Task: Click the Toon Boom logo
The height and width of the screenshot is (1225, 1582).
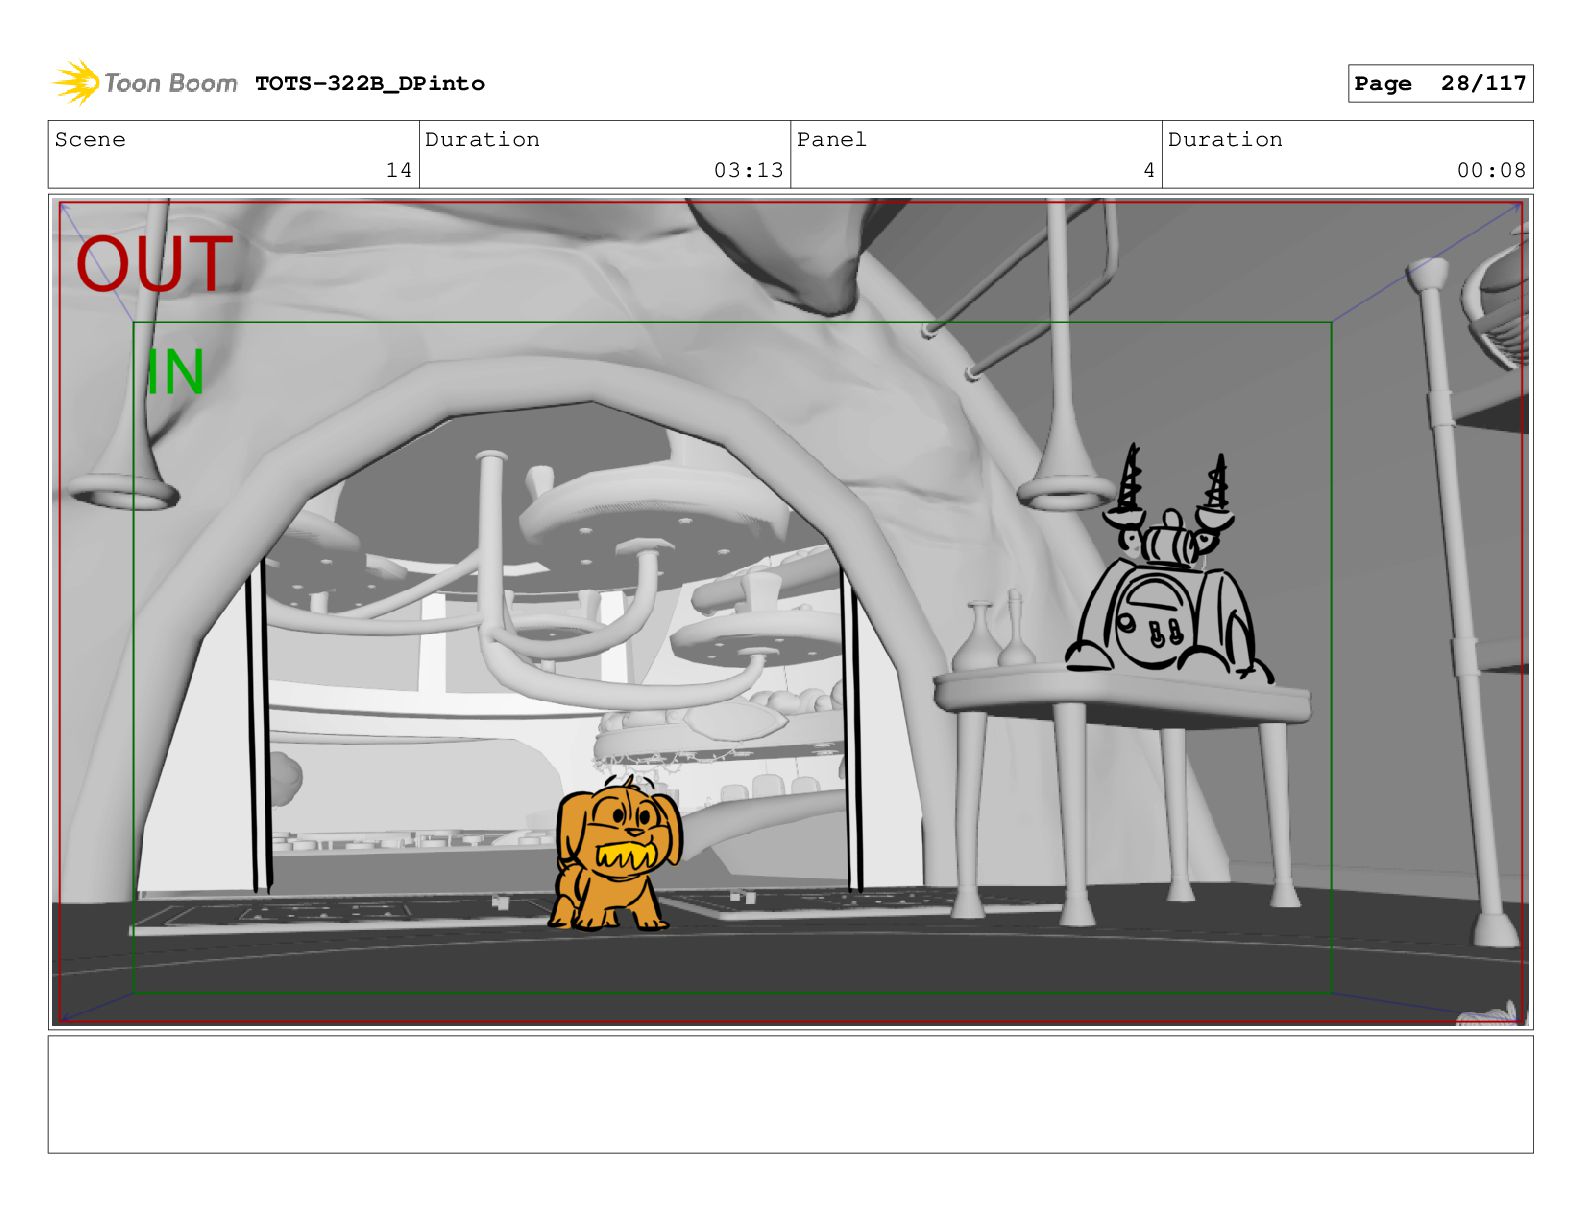Action: [145, 83]
